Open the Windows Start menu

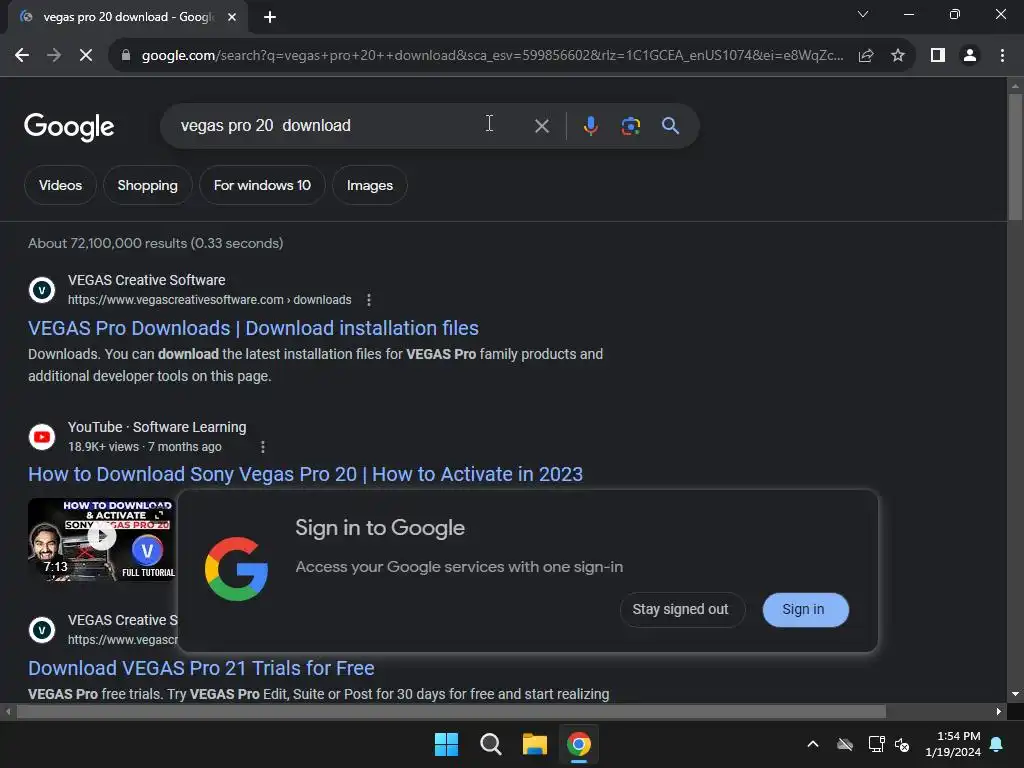[x=447, y=744]
